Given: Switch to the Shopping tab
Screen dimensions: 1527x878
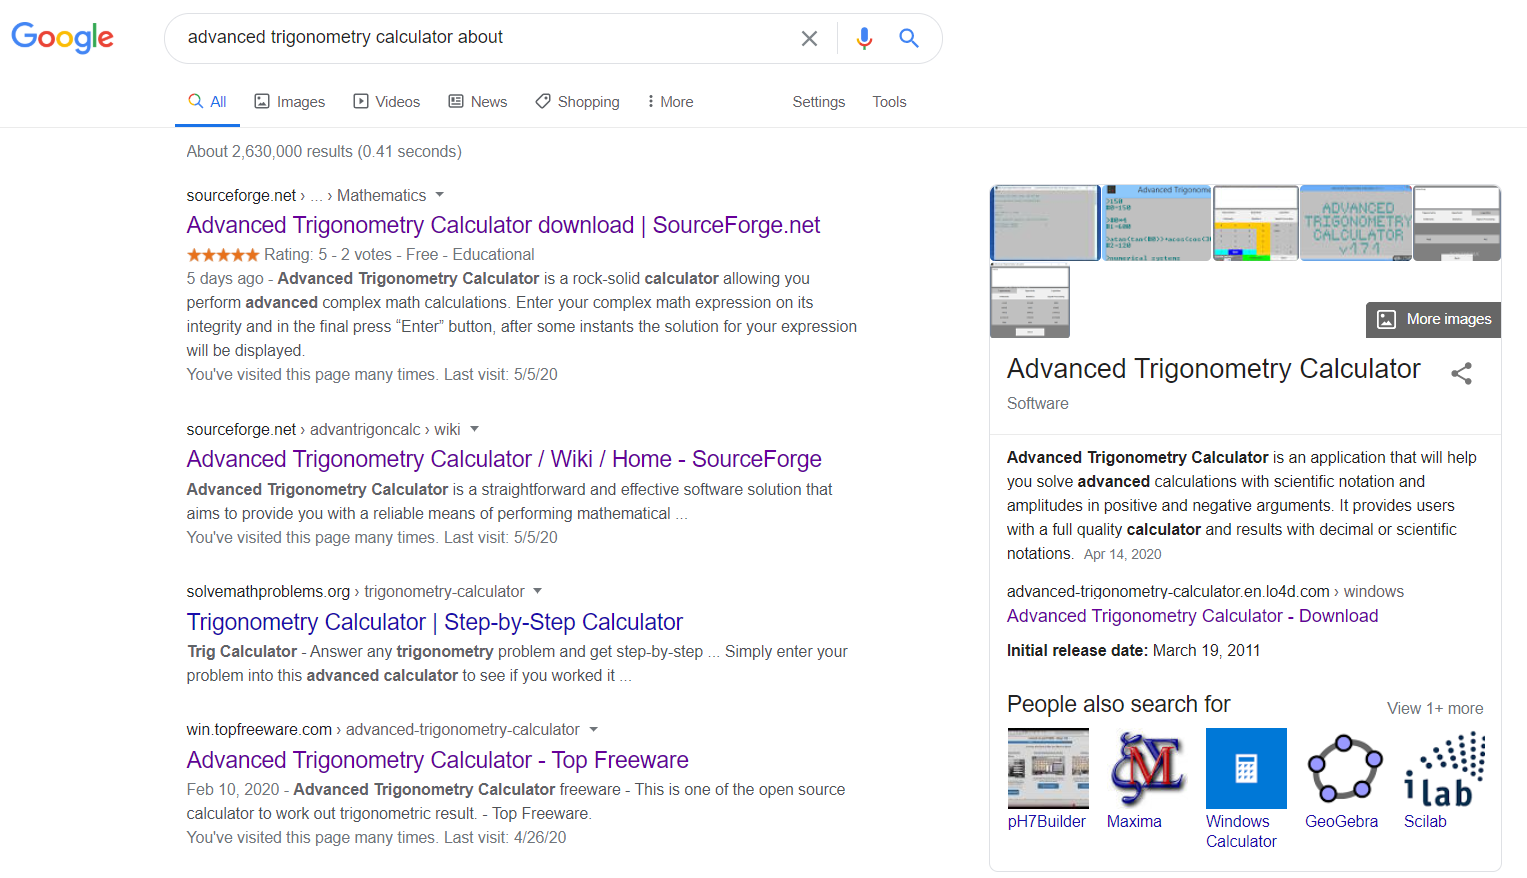Looking at the screenshot, I should tap(578, 102).
